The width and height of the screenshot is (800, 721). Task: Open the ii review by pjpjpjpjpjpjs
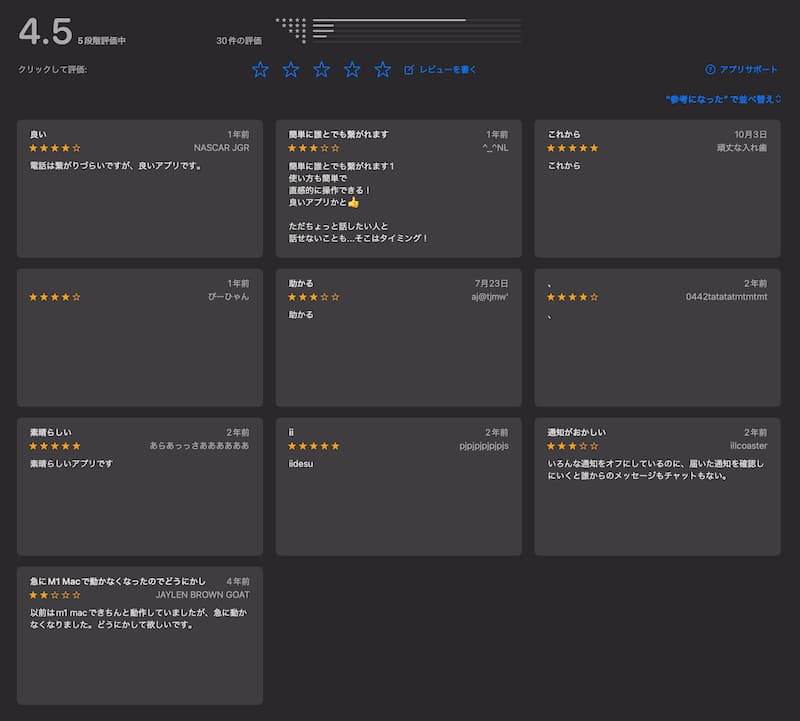[x=398, y=486]
